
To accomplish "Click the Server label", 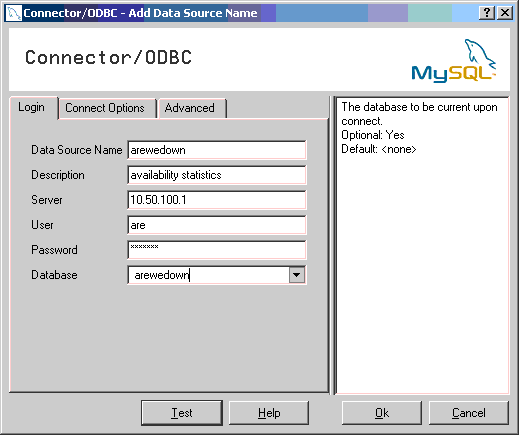I will 47,200.
